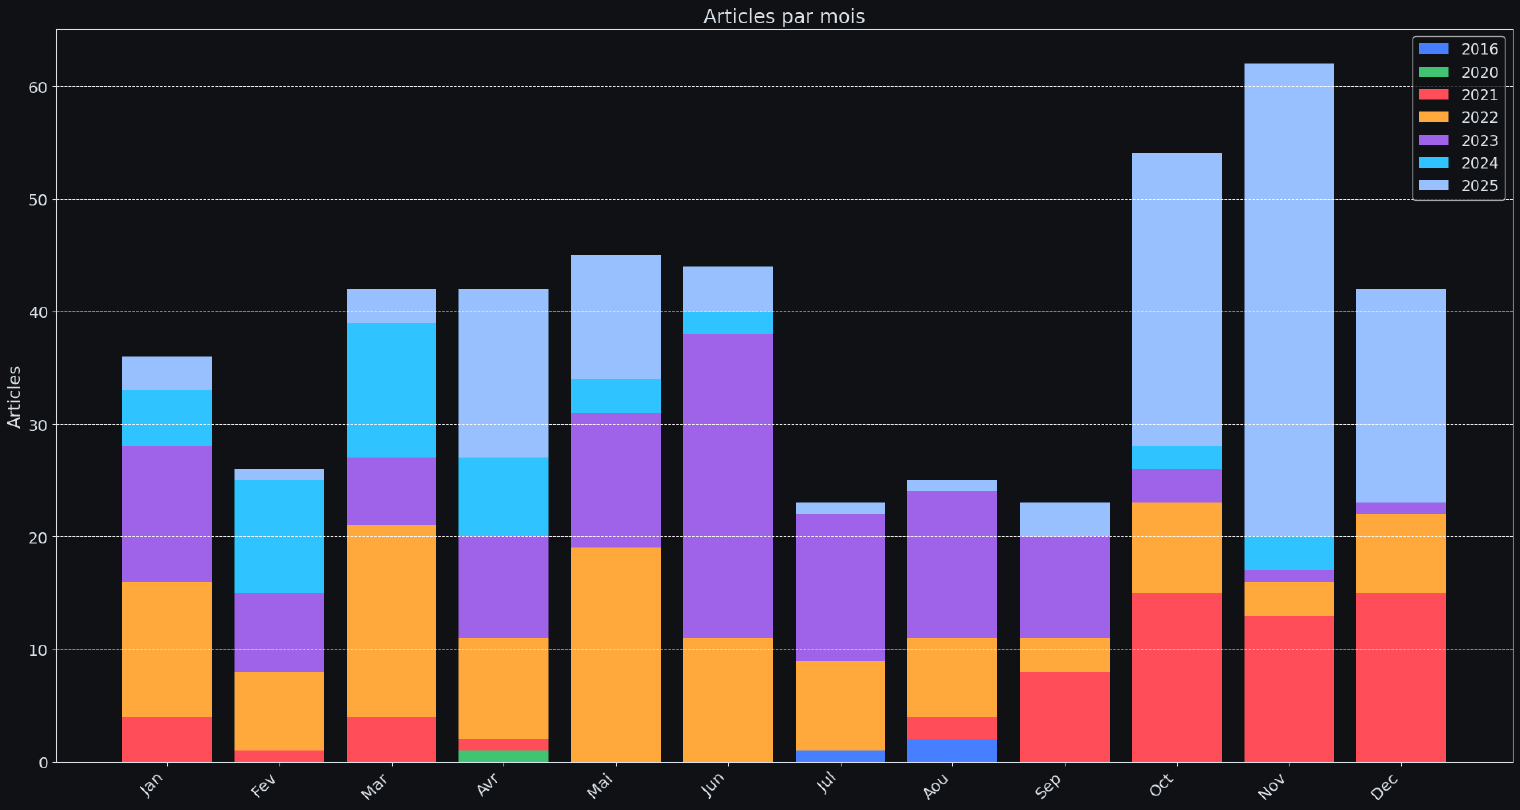Click the cyan 2024 segment in Mar bar
The image size is (1520, 810).
pyautogui.click(x=391, y=390)
